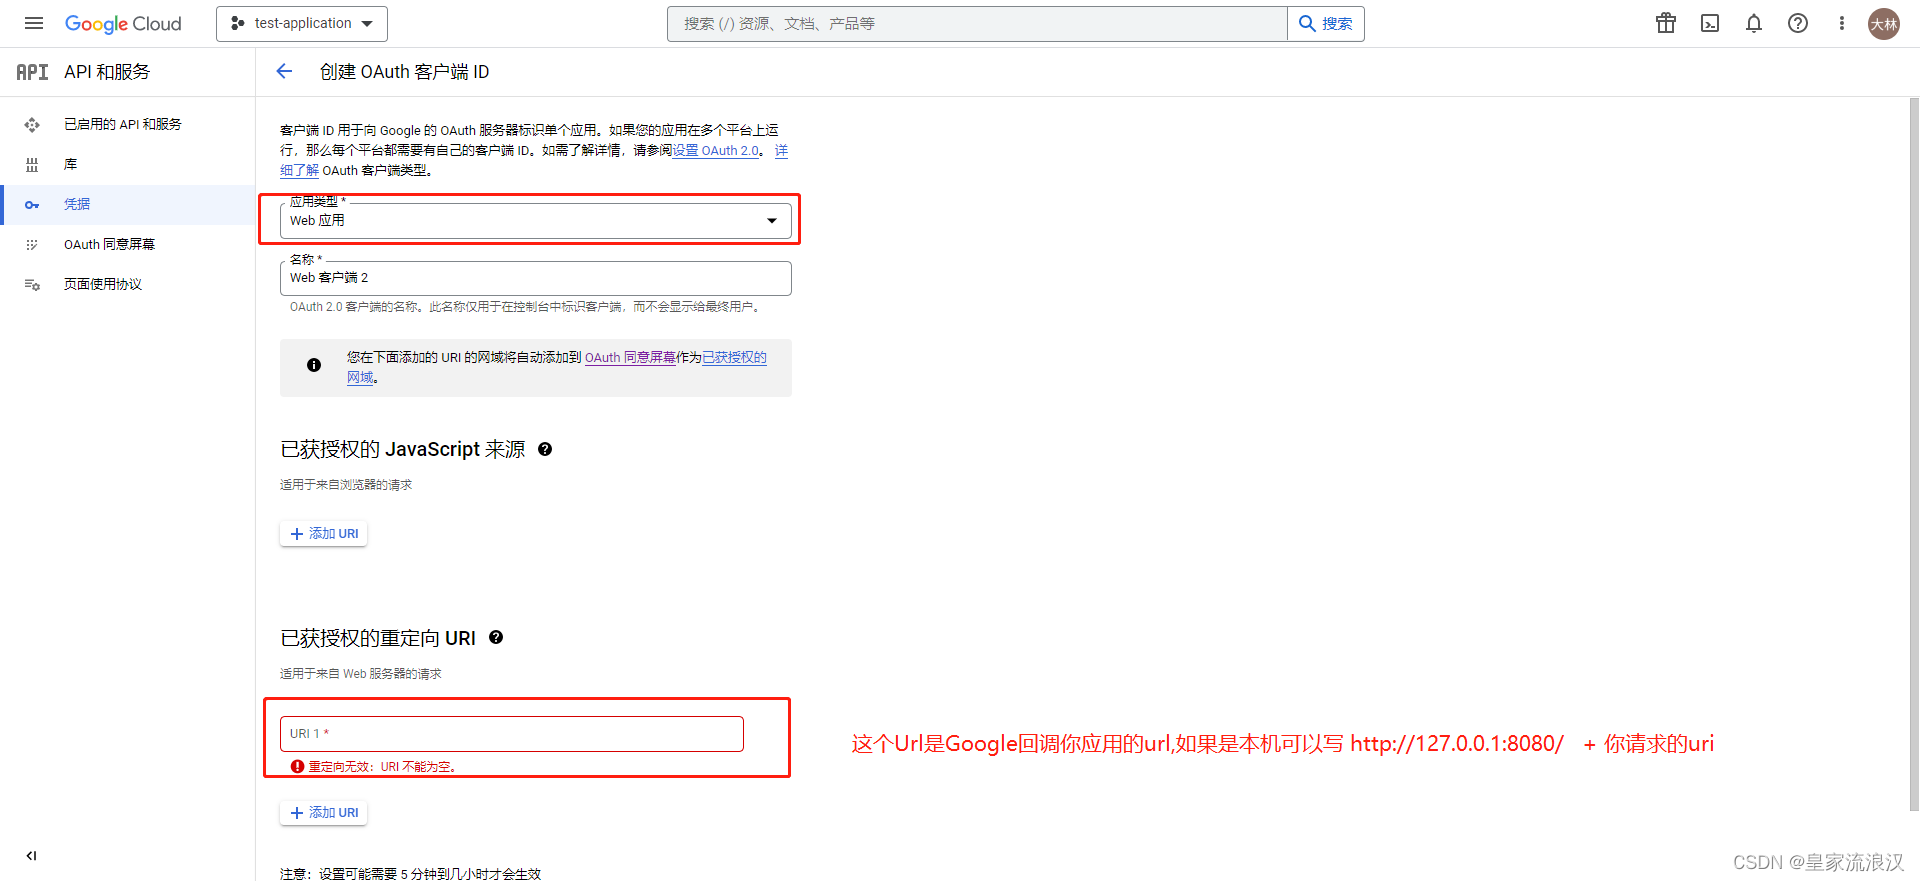The height and width of the screenshot is (881, 1920).
Task: Open the 库 library sidebar item
Action: [x=70, y=164]
